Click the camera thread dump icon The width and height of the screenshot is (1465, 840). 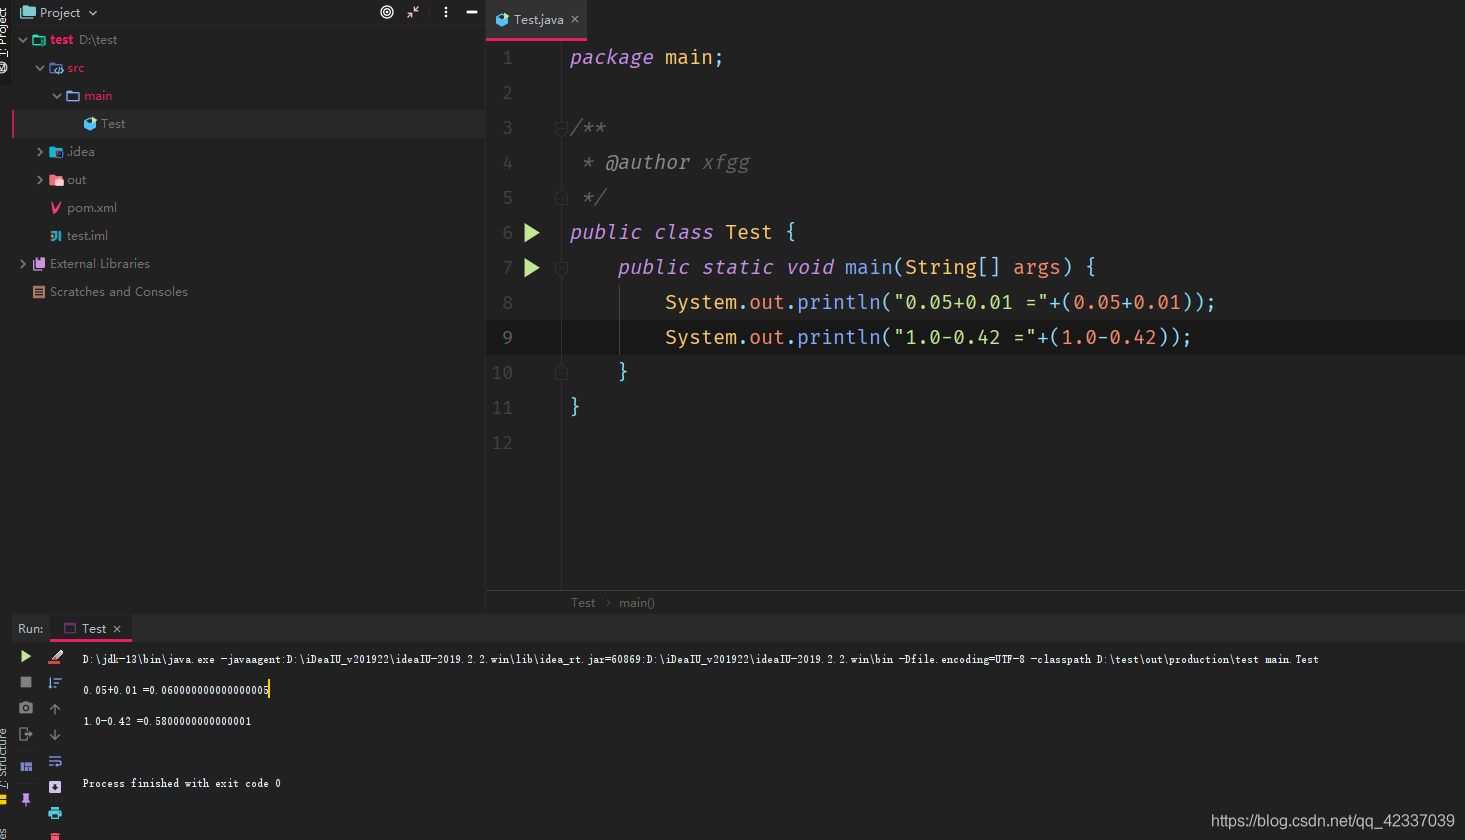click(x=26, y=708)
